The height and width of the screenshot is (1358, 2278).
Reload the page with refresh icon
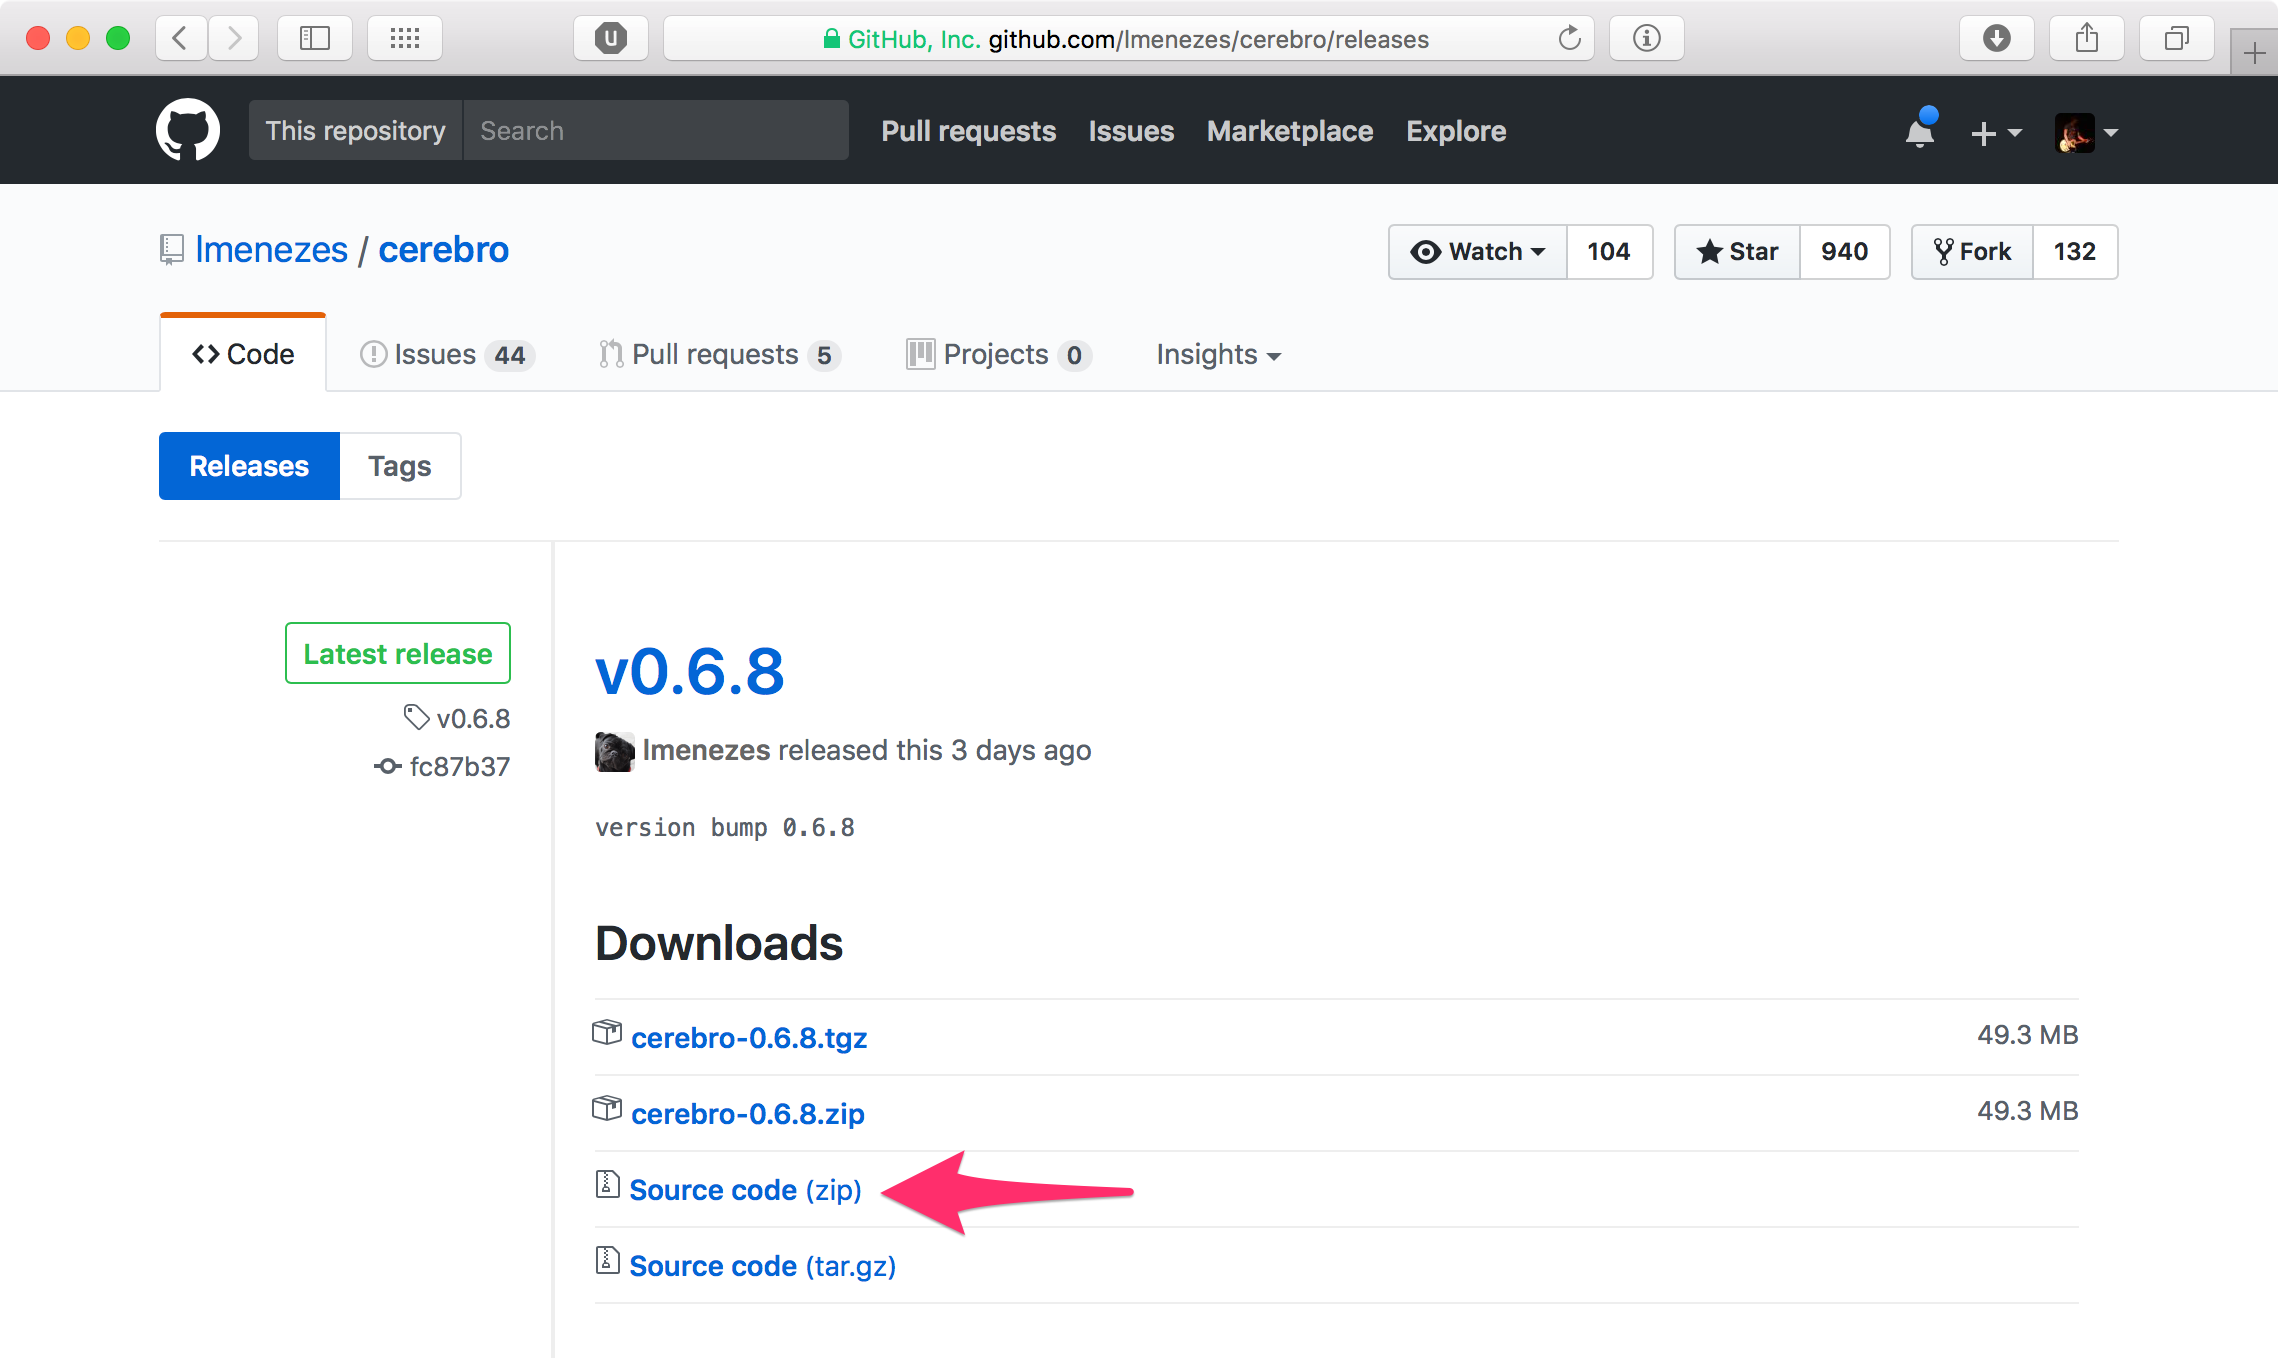[x=1570, y=39]
